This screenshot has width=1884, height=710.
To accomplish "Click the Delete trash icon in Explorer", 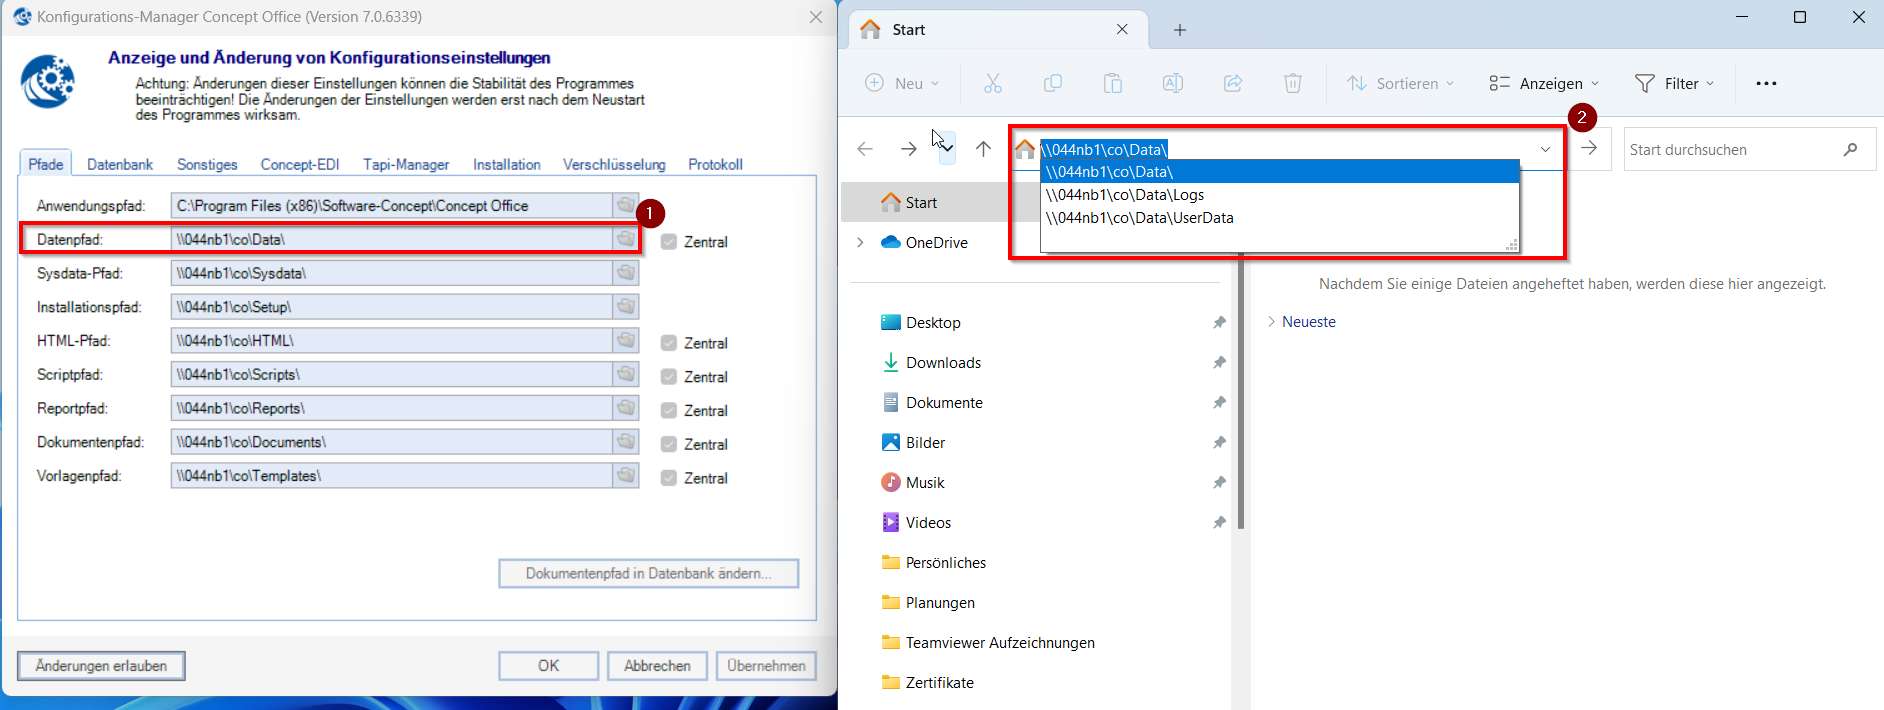I will click(1293, 83).
